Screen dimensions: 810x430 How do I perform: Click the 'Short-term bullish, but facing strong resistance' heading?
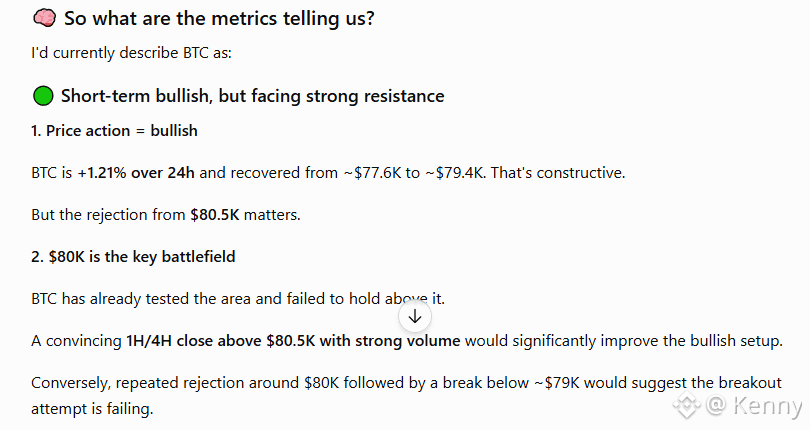[253, 96]
